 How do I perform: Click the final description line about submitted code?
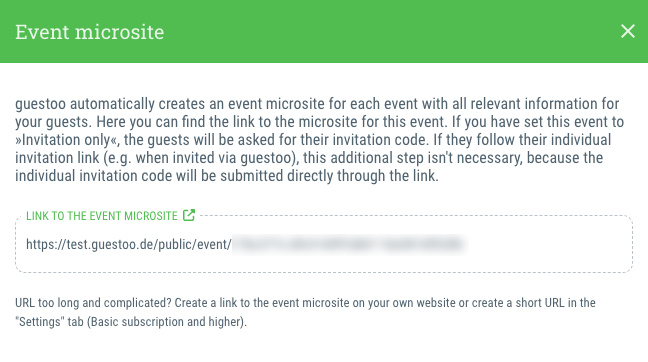coord(227,176)
